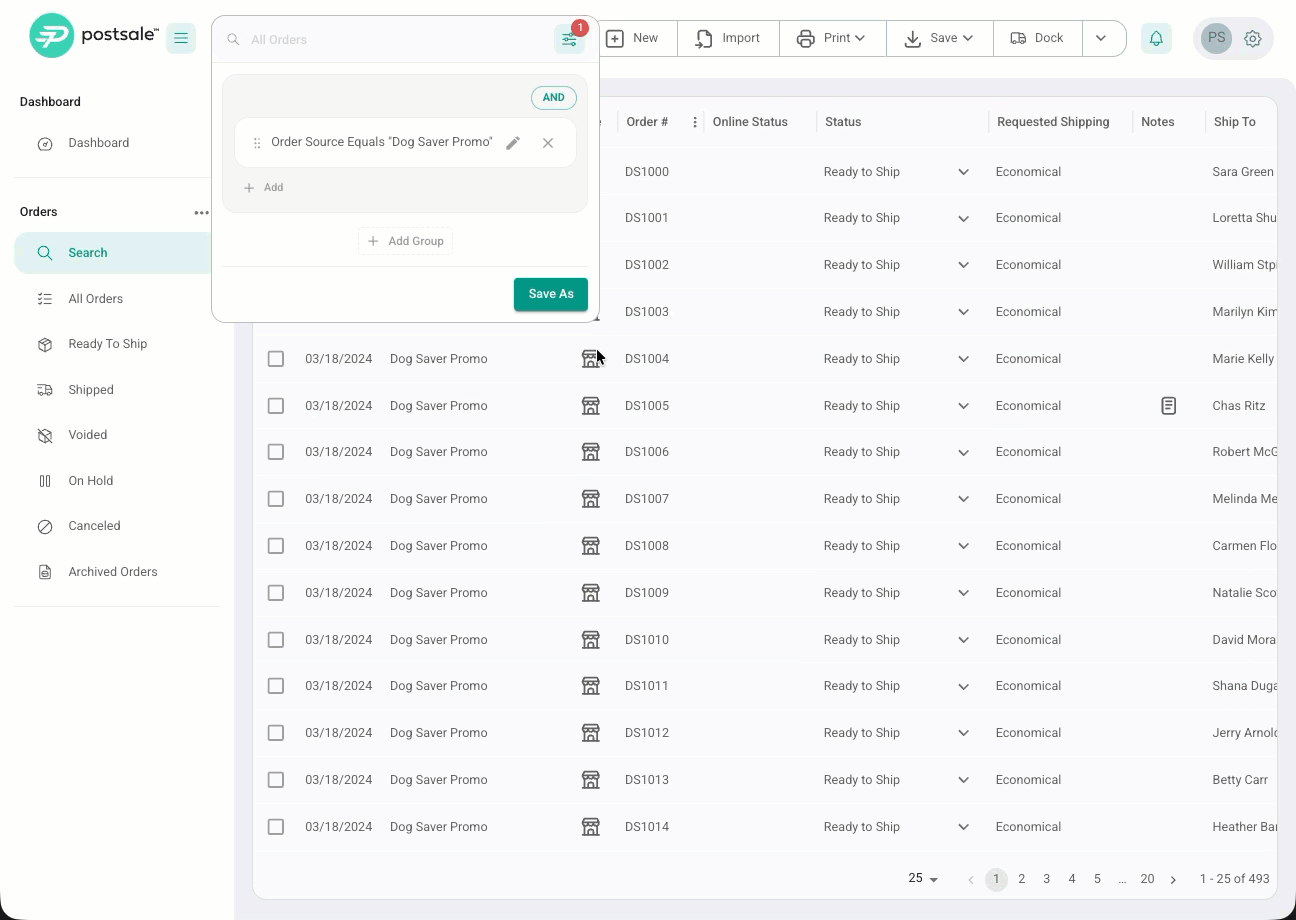Change rows per page from 25
Image resolution: width=1296 pixels, height=920 pixels.
[x=923, y=879]
